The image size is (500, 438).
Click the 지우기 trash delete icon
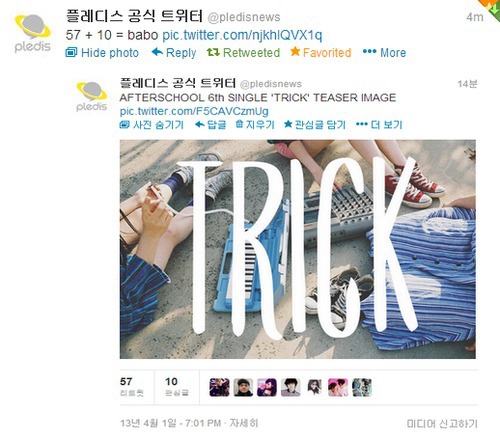pos(239,124)
